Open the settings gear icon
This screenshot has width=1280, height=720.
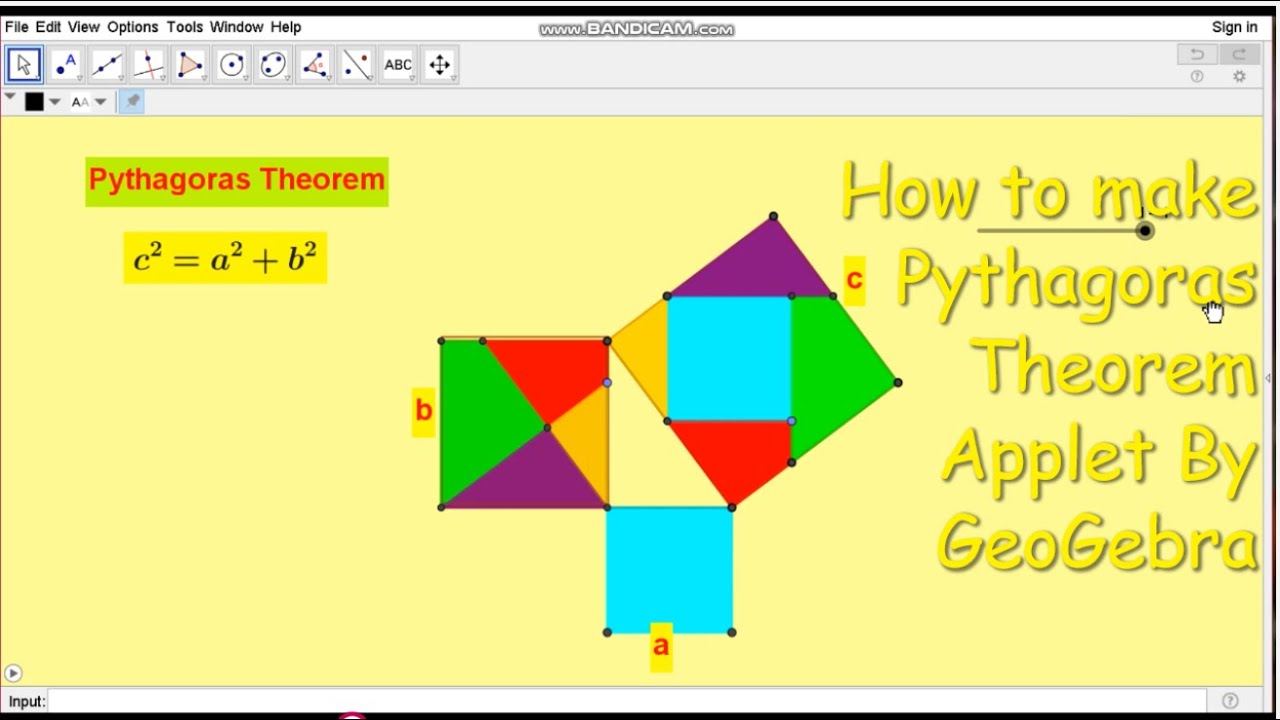click(x=1239, y=77)
